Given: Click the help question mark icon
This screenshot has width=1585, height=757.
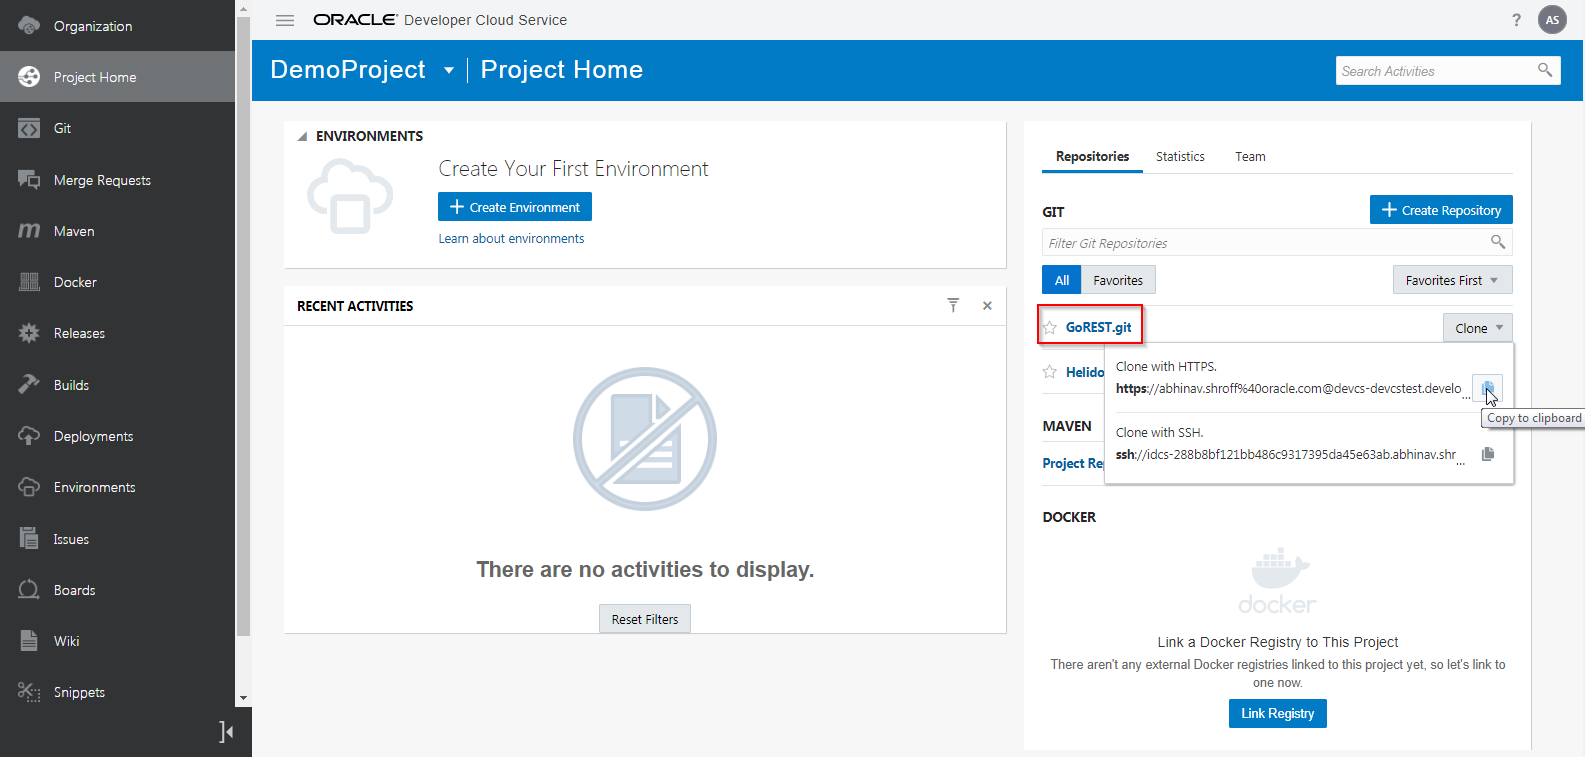Looking at the screenshot, I should (x=1516, y=20).
